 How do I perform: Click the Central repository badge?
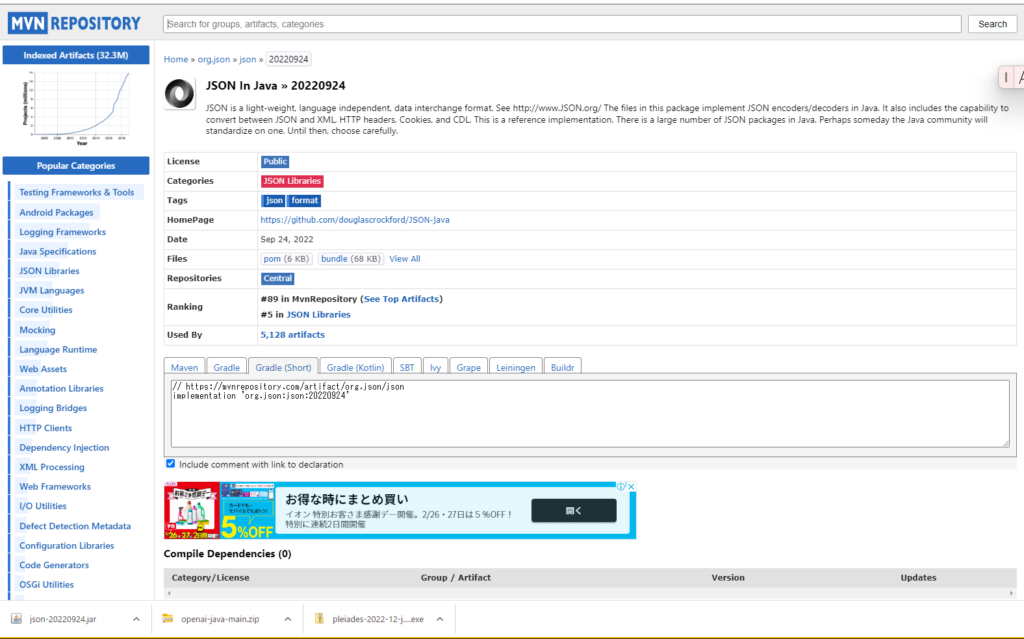[x=277, y=278]
